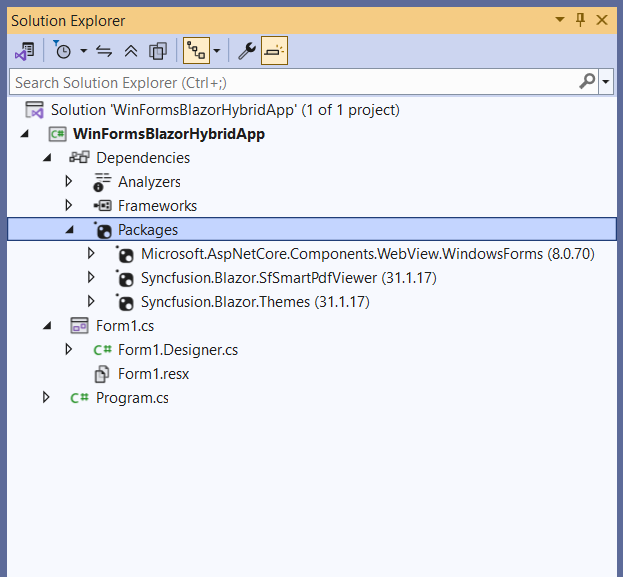Expand the Frameworks node
Screen dimensions: 623x577
click(69, 205)
